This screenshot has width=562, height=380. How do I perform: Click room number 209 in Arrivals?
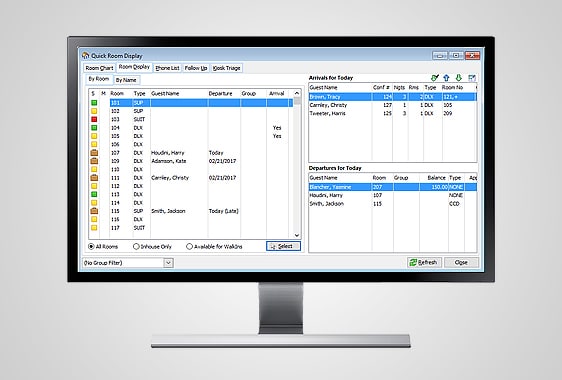[x=448, y=113]
